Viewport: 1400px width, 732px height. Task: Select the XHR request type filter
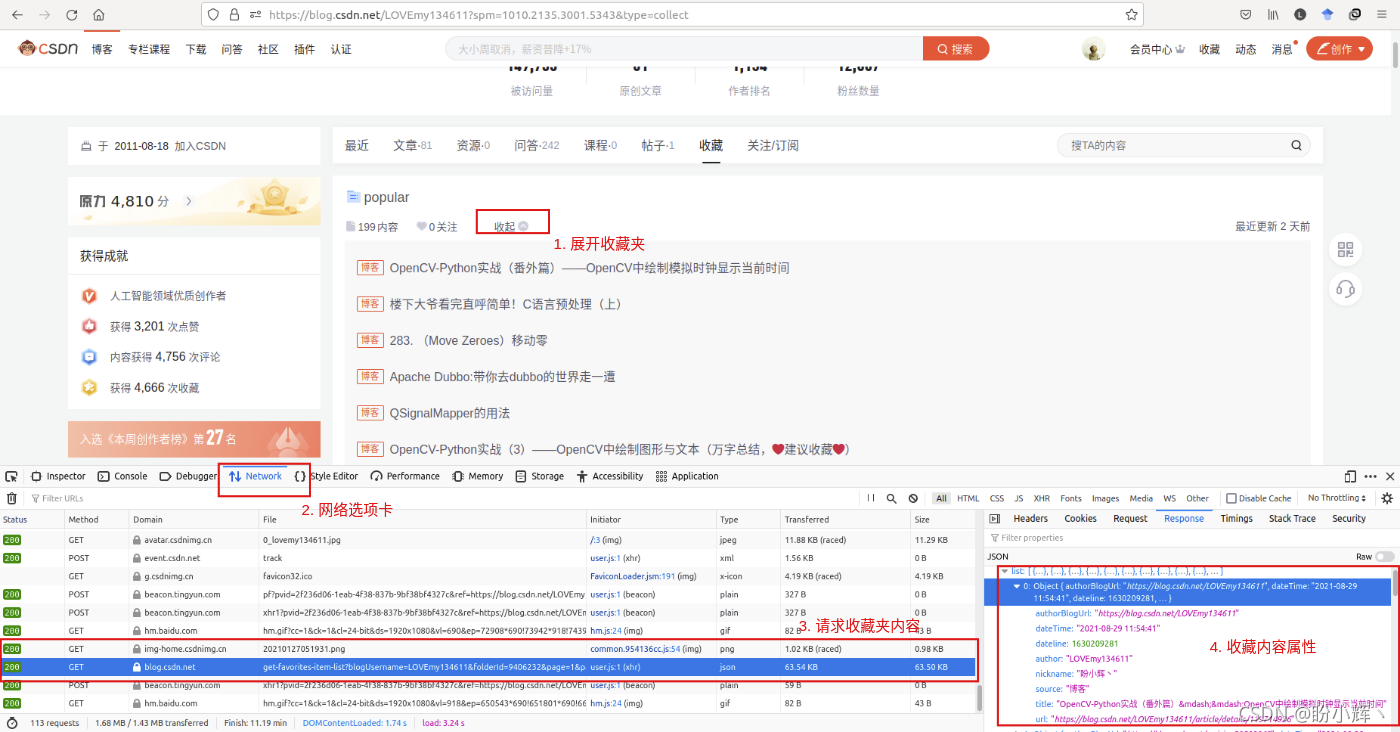click(1041, 498)
